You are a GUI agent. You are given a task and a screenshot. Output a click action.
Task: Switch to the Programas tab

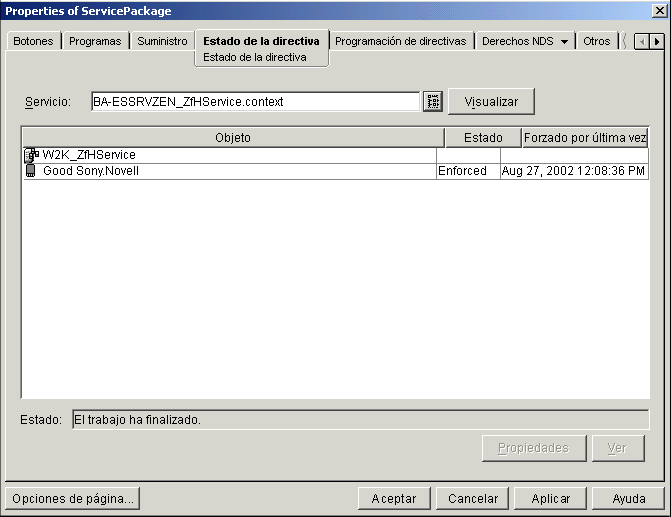pyautogui.click(x=95, y=41)
